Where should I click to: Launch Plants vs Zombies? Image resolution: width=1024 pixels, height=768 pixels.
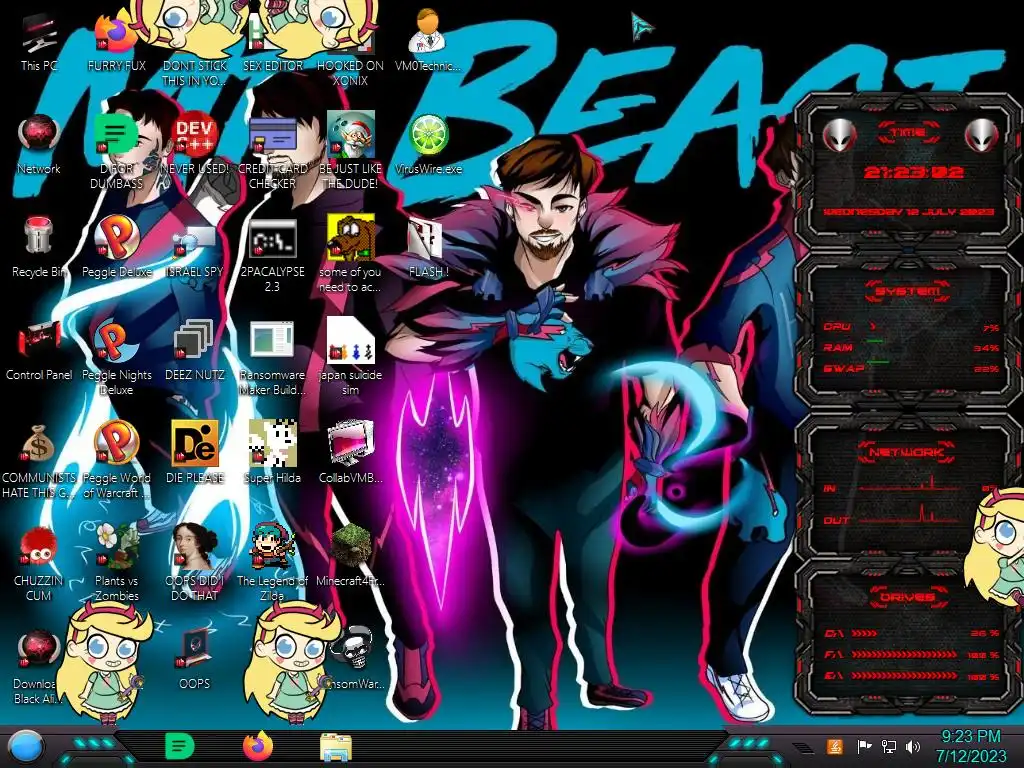(x=116, y=546)
